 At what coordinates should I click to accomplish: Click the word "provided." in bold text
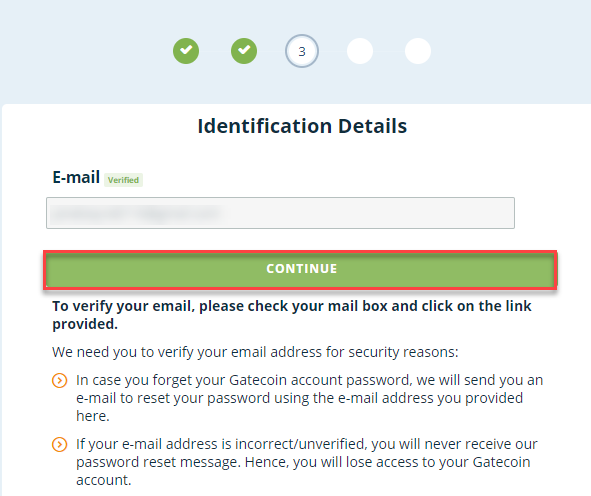(x=85, y=324)
